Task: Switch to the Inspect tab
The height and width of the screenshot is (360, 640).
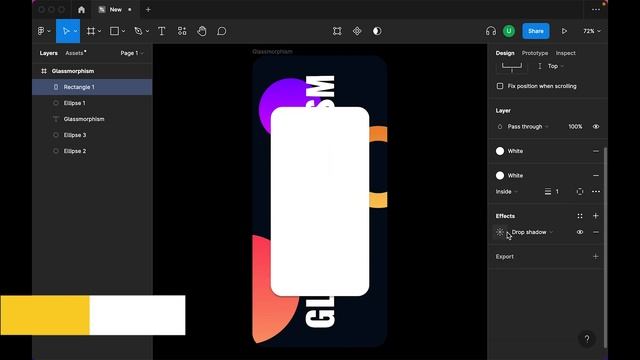Action: 565,53
